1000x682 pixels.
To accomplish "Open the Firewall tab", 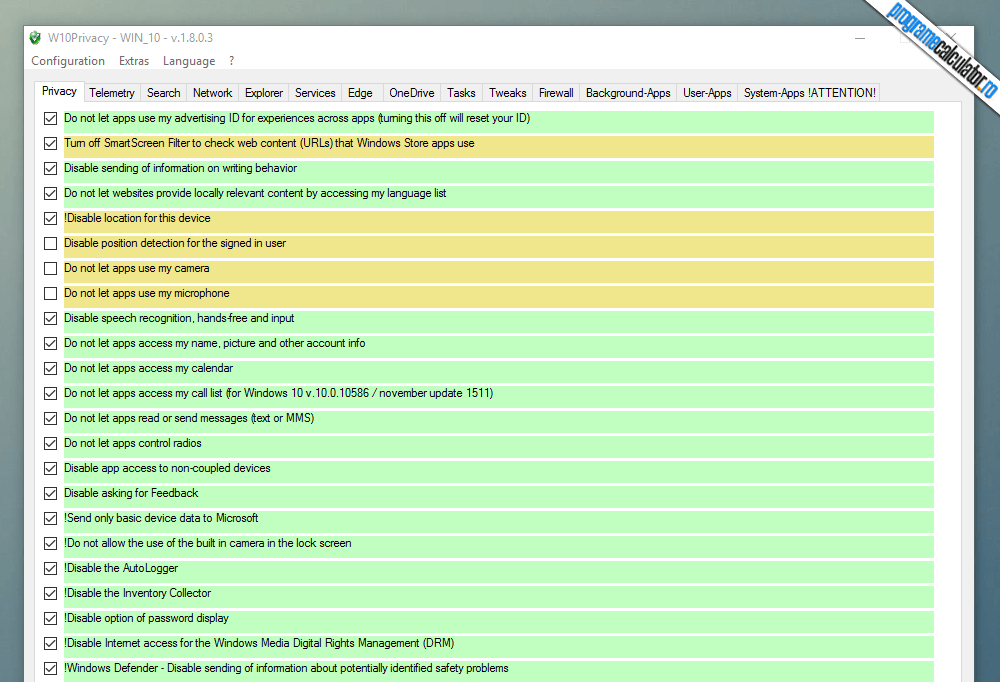I will pyautogui.click(x=556, y=93).
